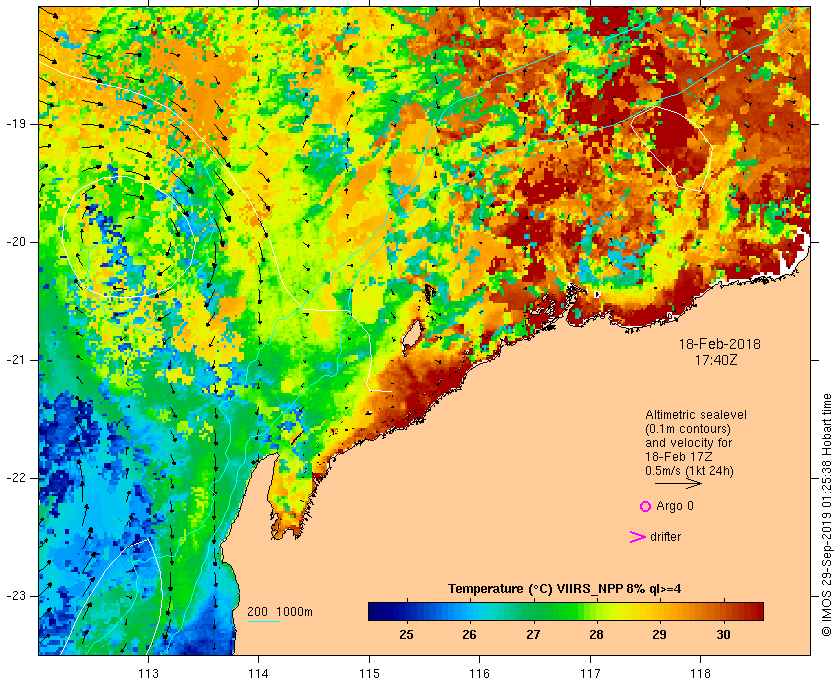
Task: Click the time label 17:40Z
Action: point(716,360)
